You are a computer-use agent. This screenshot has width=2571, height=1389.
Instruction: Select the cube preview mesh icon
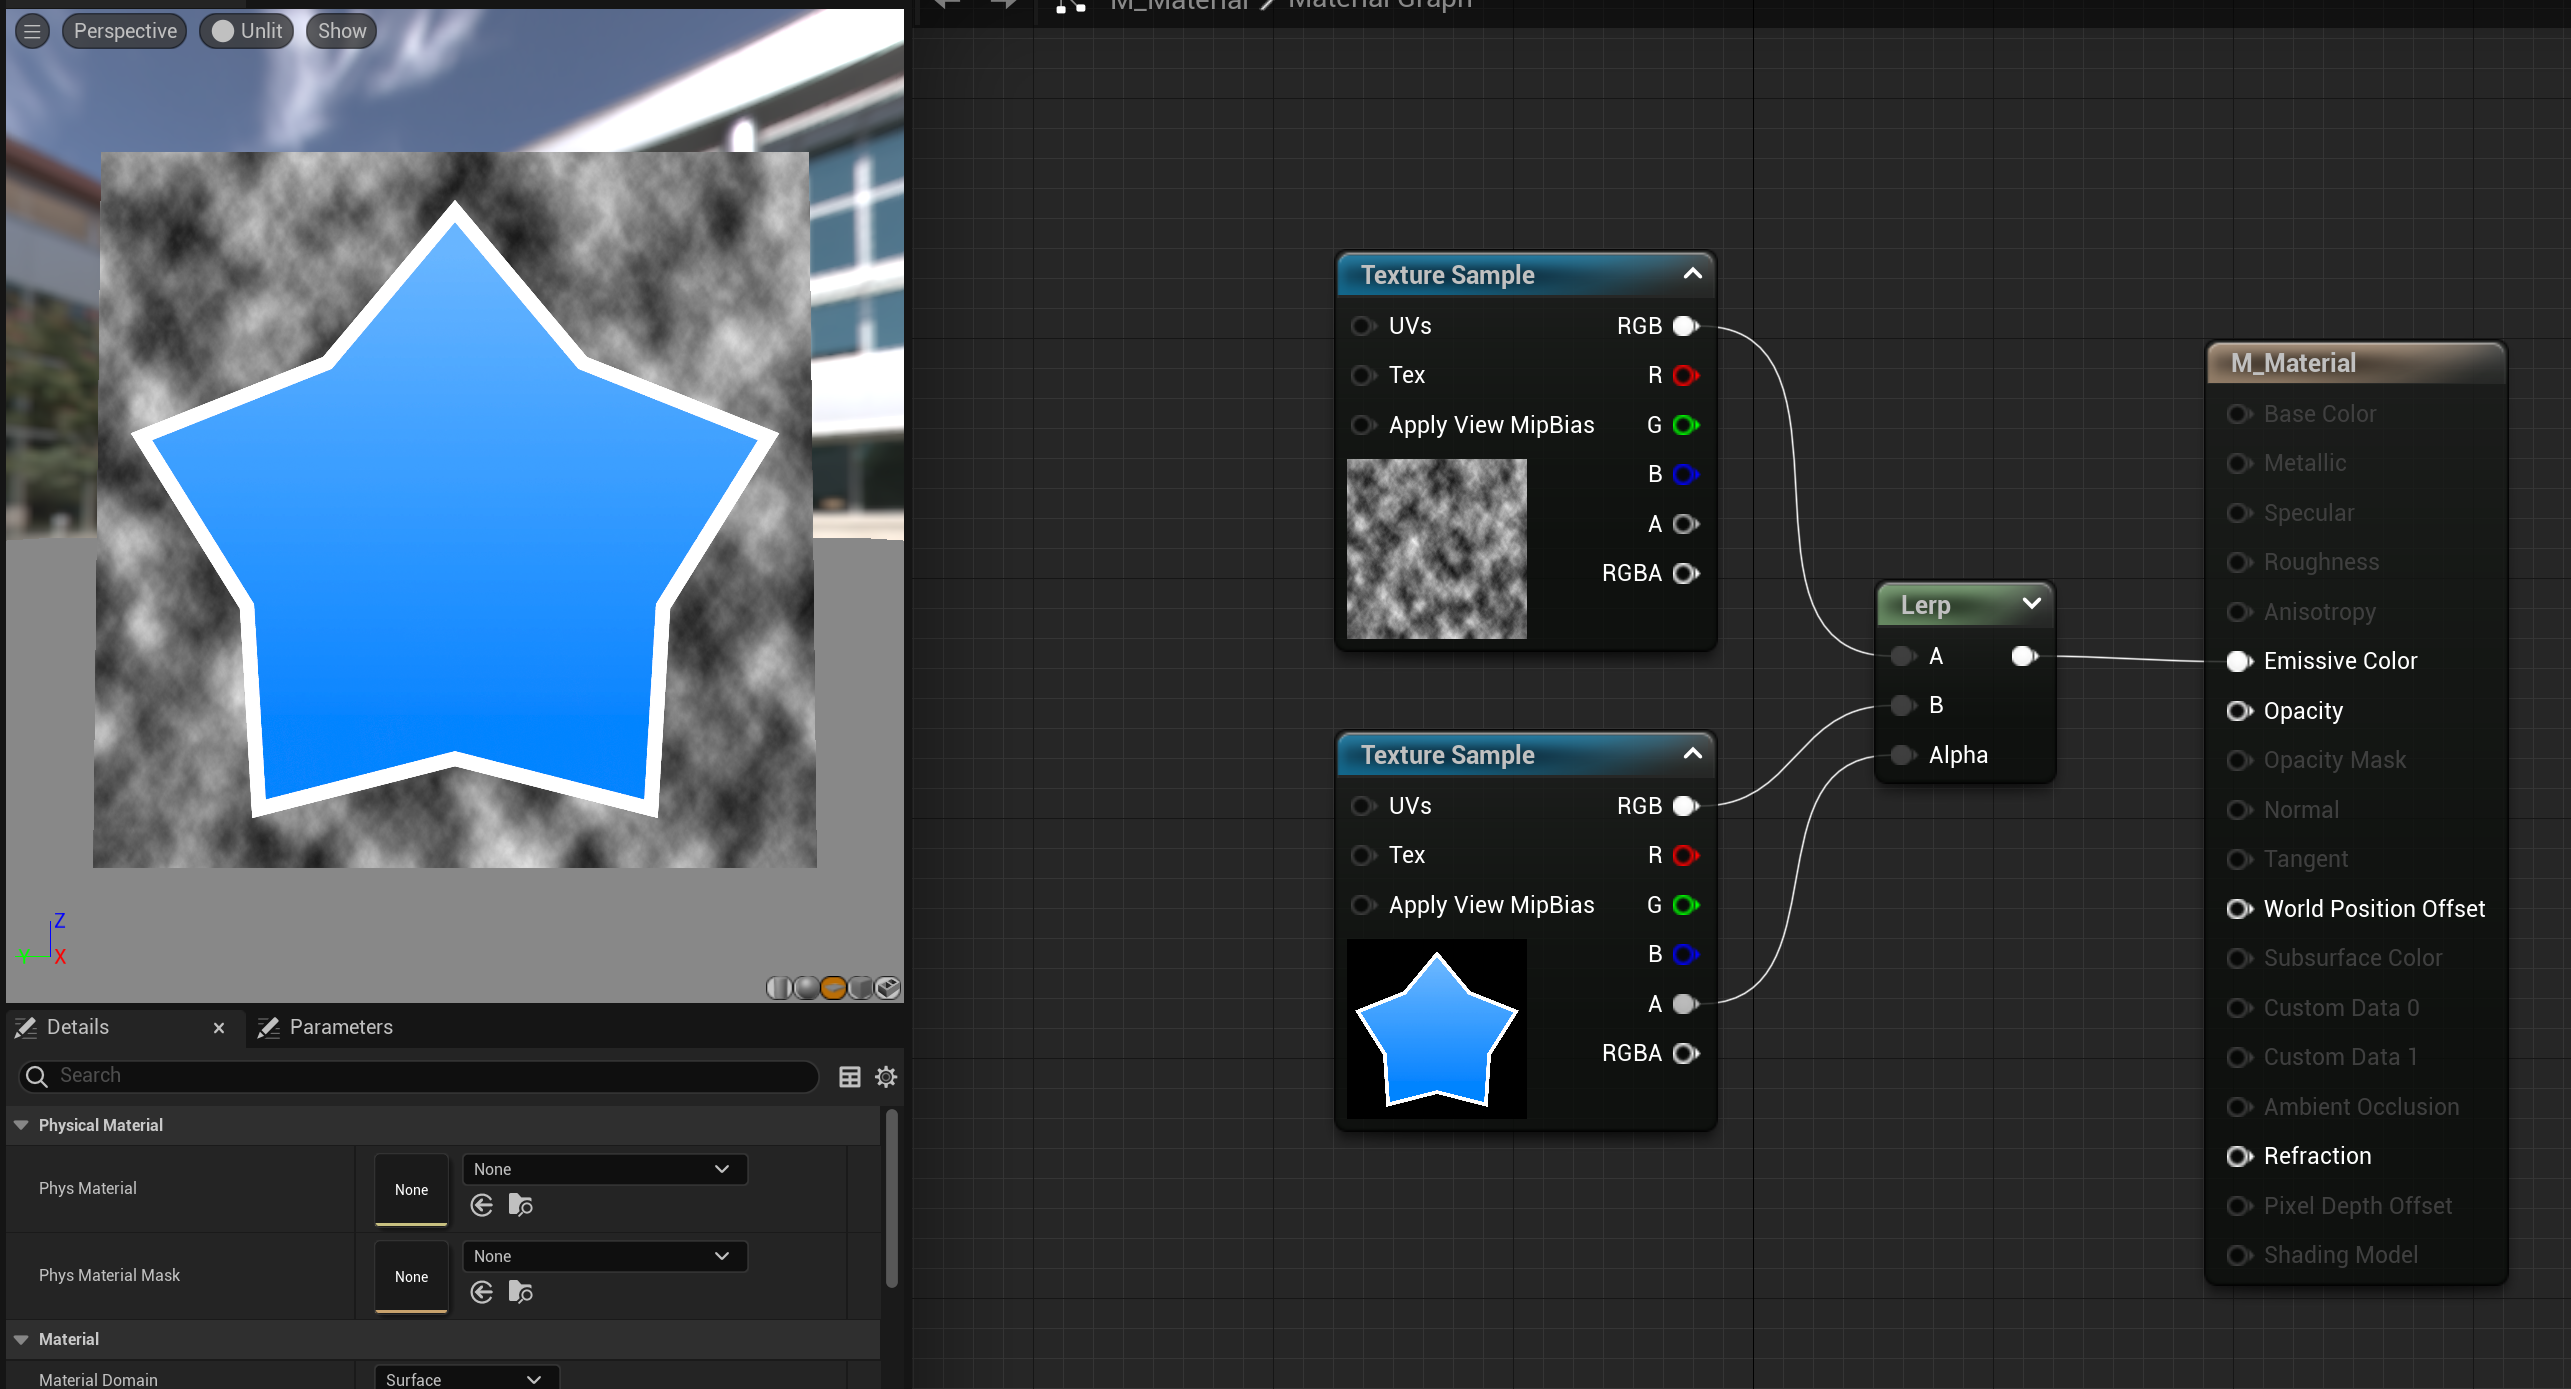[860, 988]
